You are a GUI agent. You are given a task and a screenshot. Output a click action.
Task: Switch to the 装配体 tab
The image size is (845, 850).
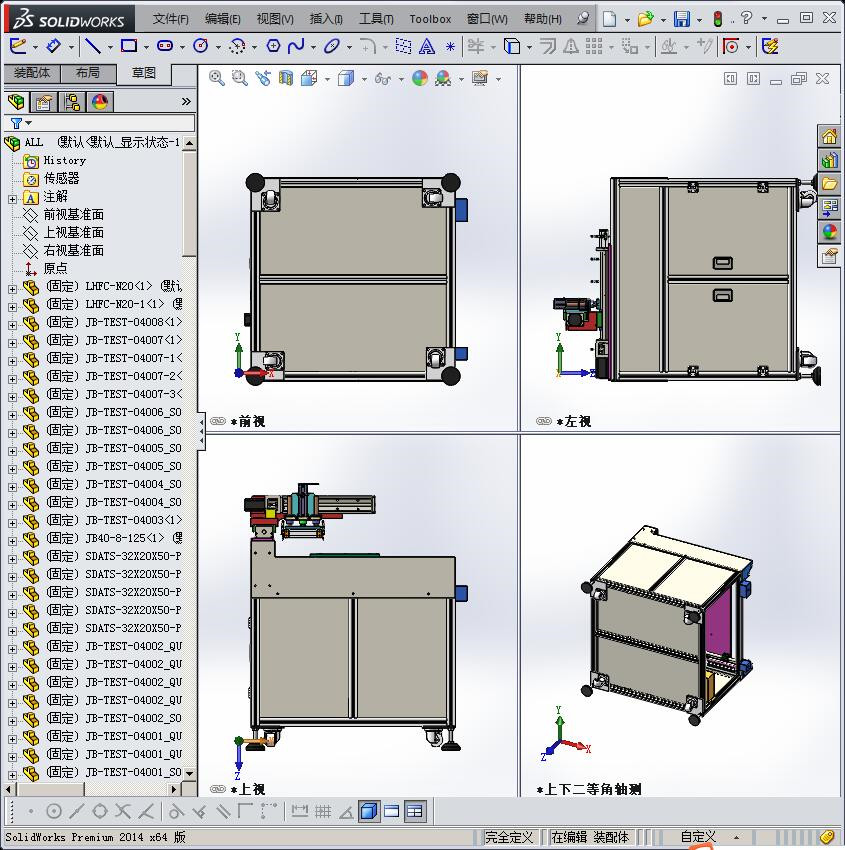click(x=31, y=73)
